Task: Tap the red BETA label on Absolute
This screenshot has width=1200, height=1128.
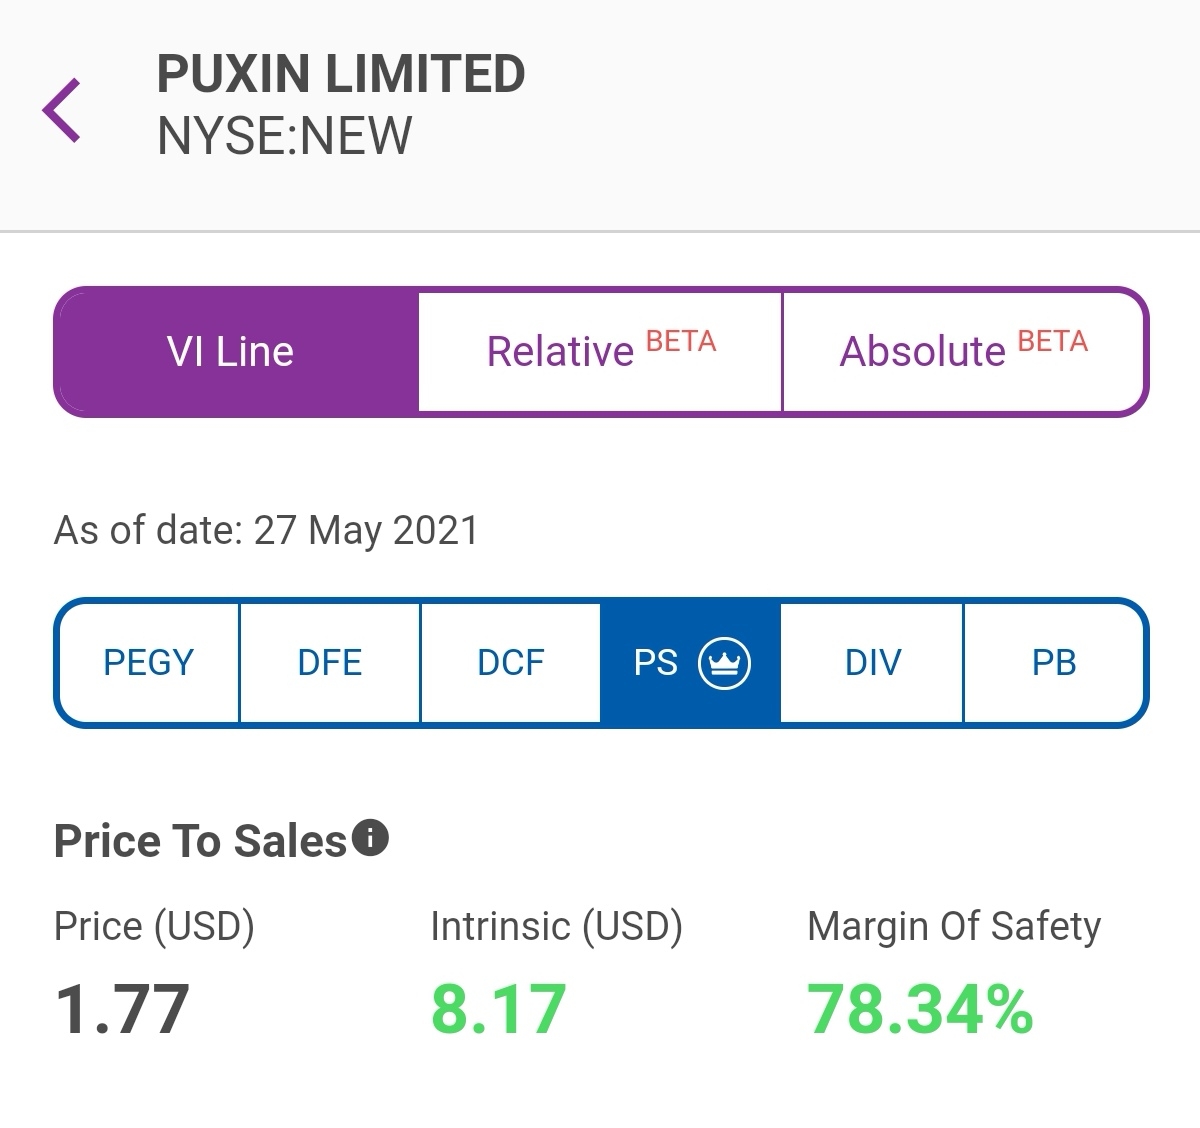Action: (x=1052, y=342)
